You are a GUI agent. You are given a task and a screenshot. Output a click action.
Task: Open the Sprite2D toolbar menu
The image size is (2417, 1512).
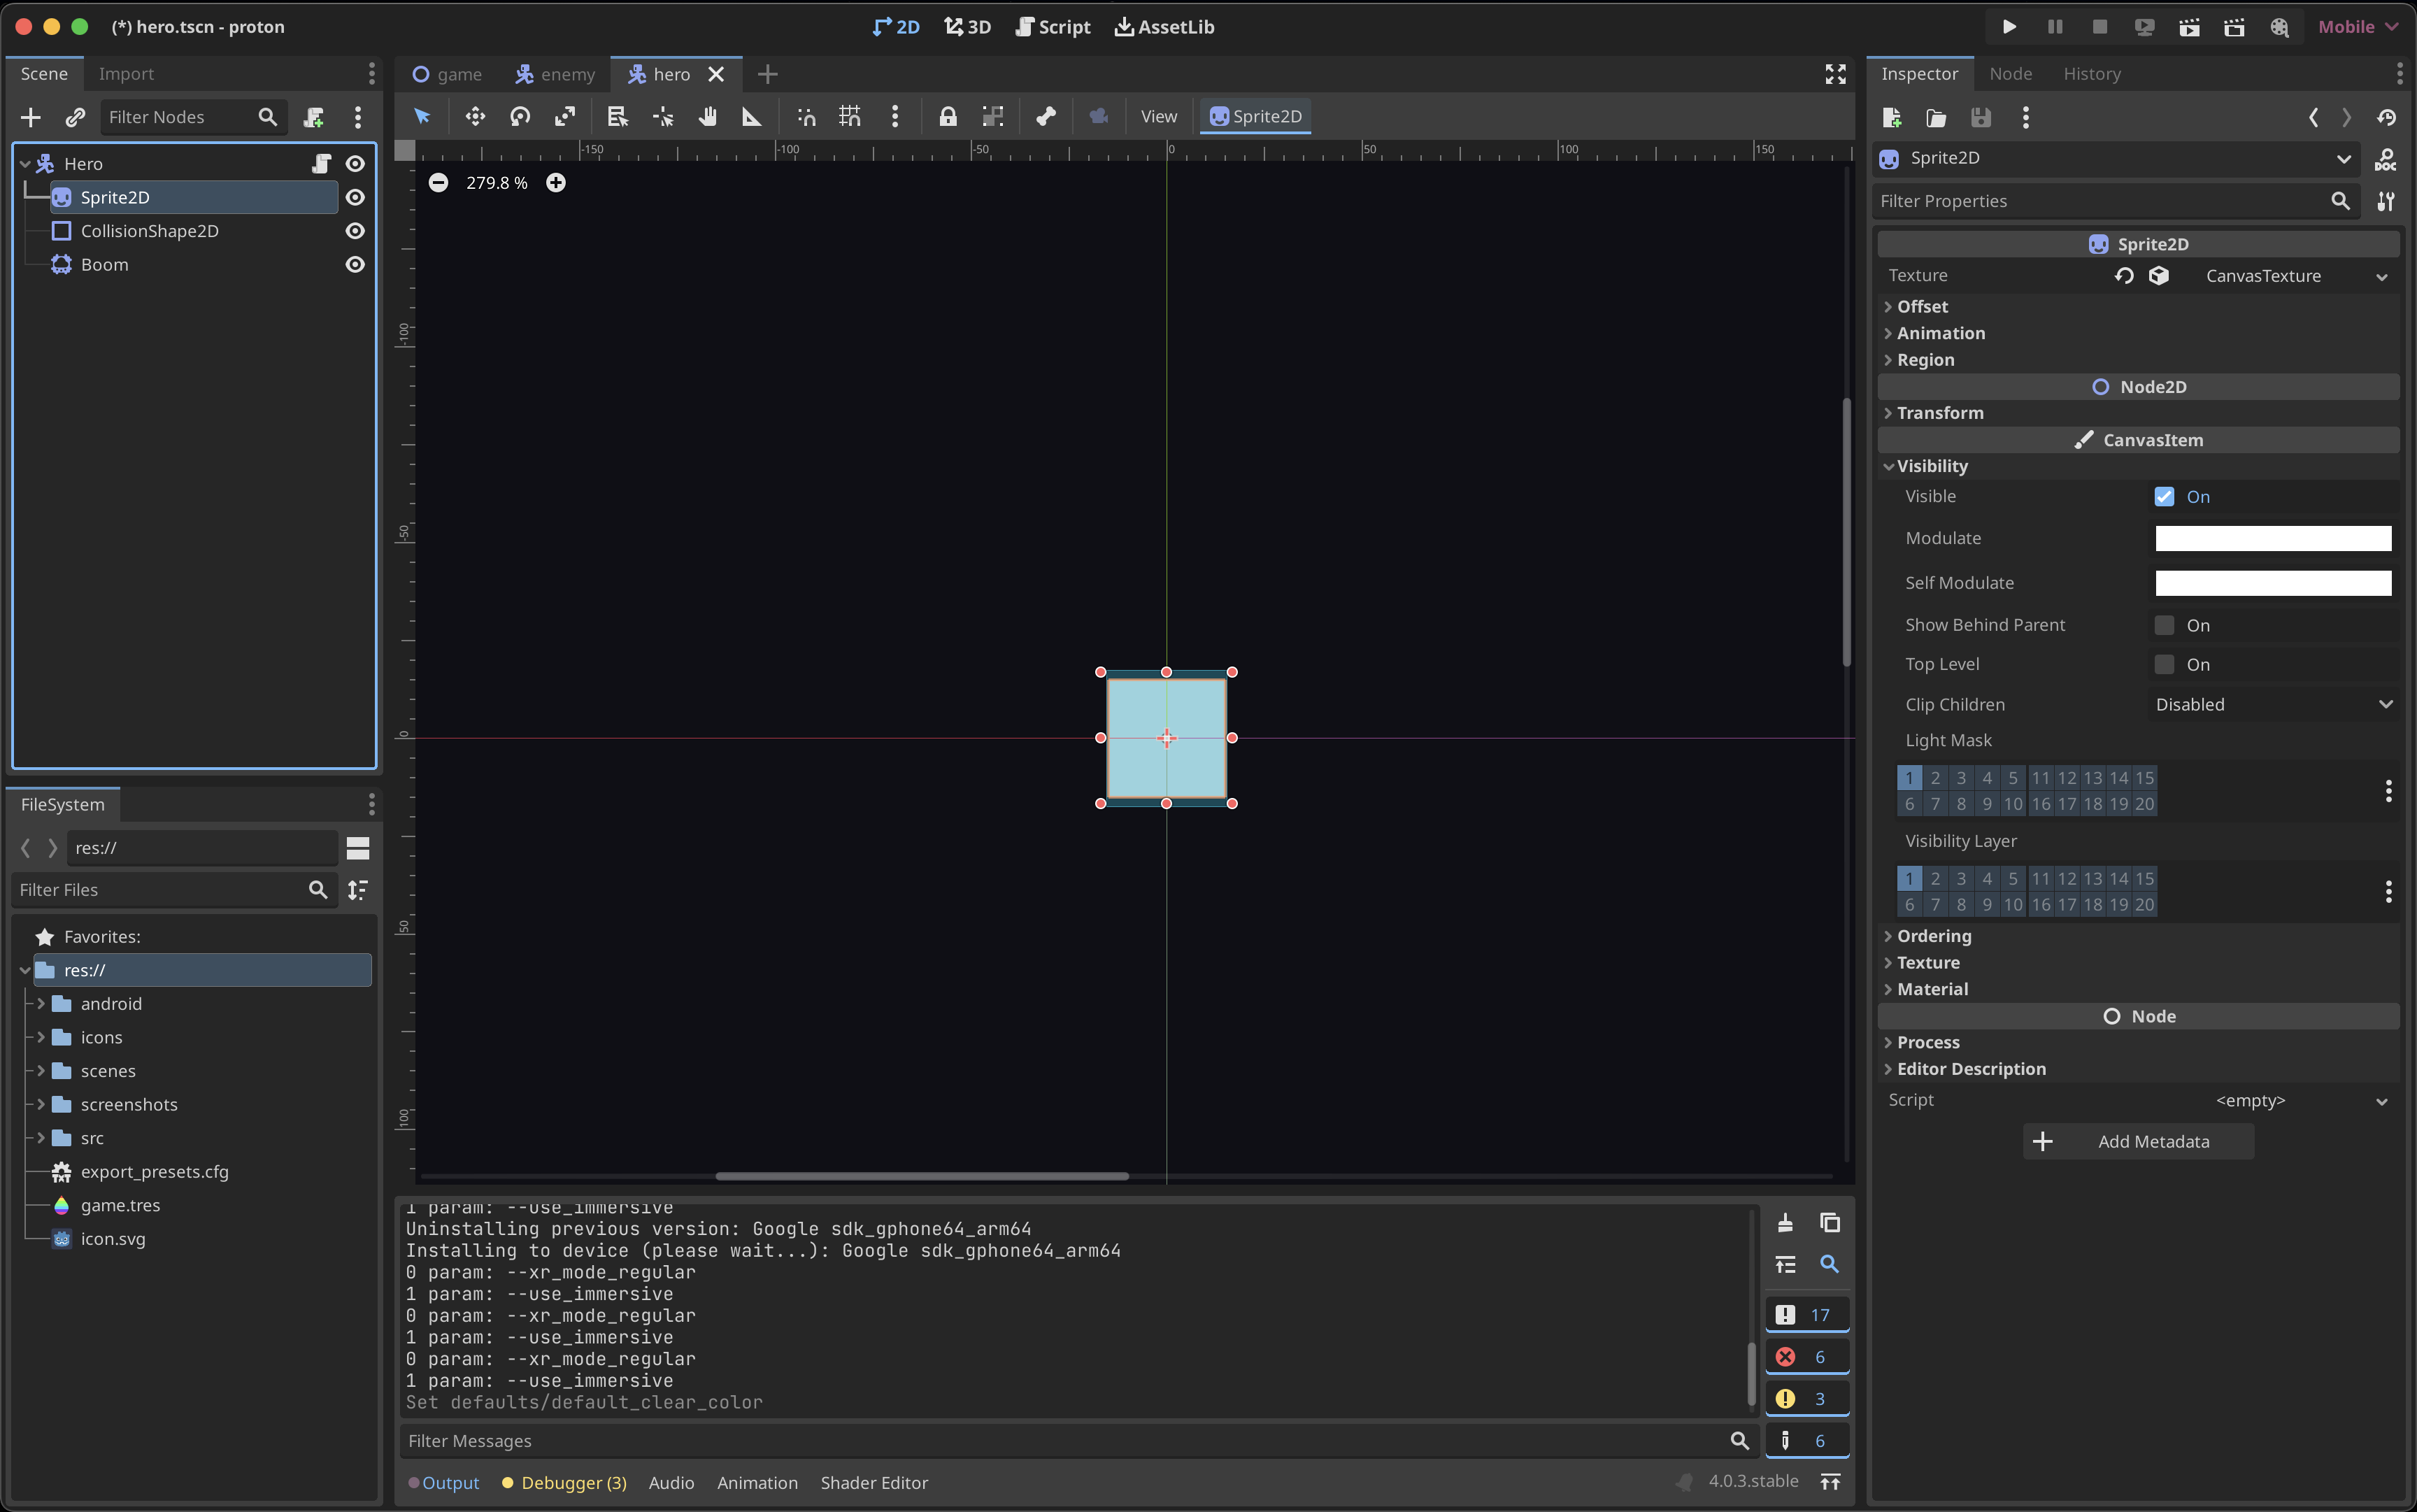[1256, 117]
